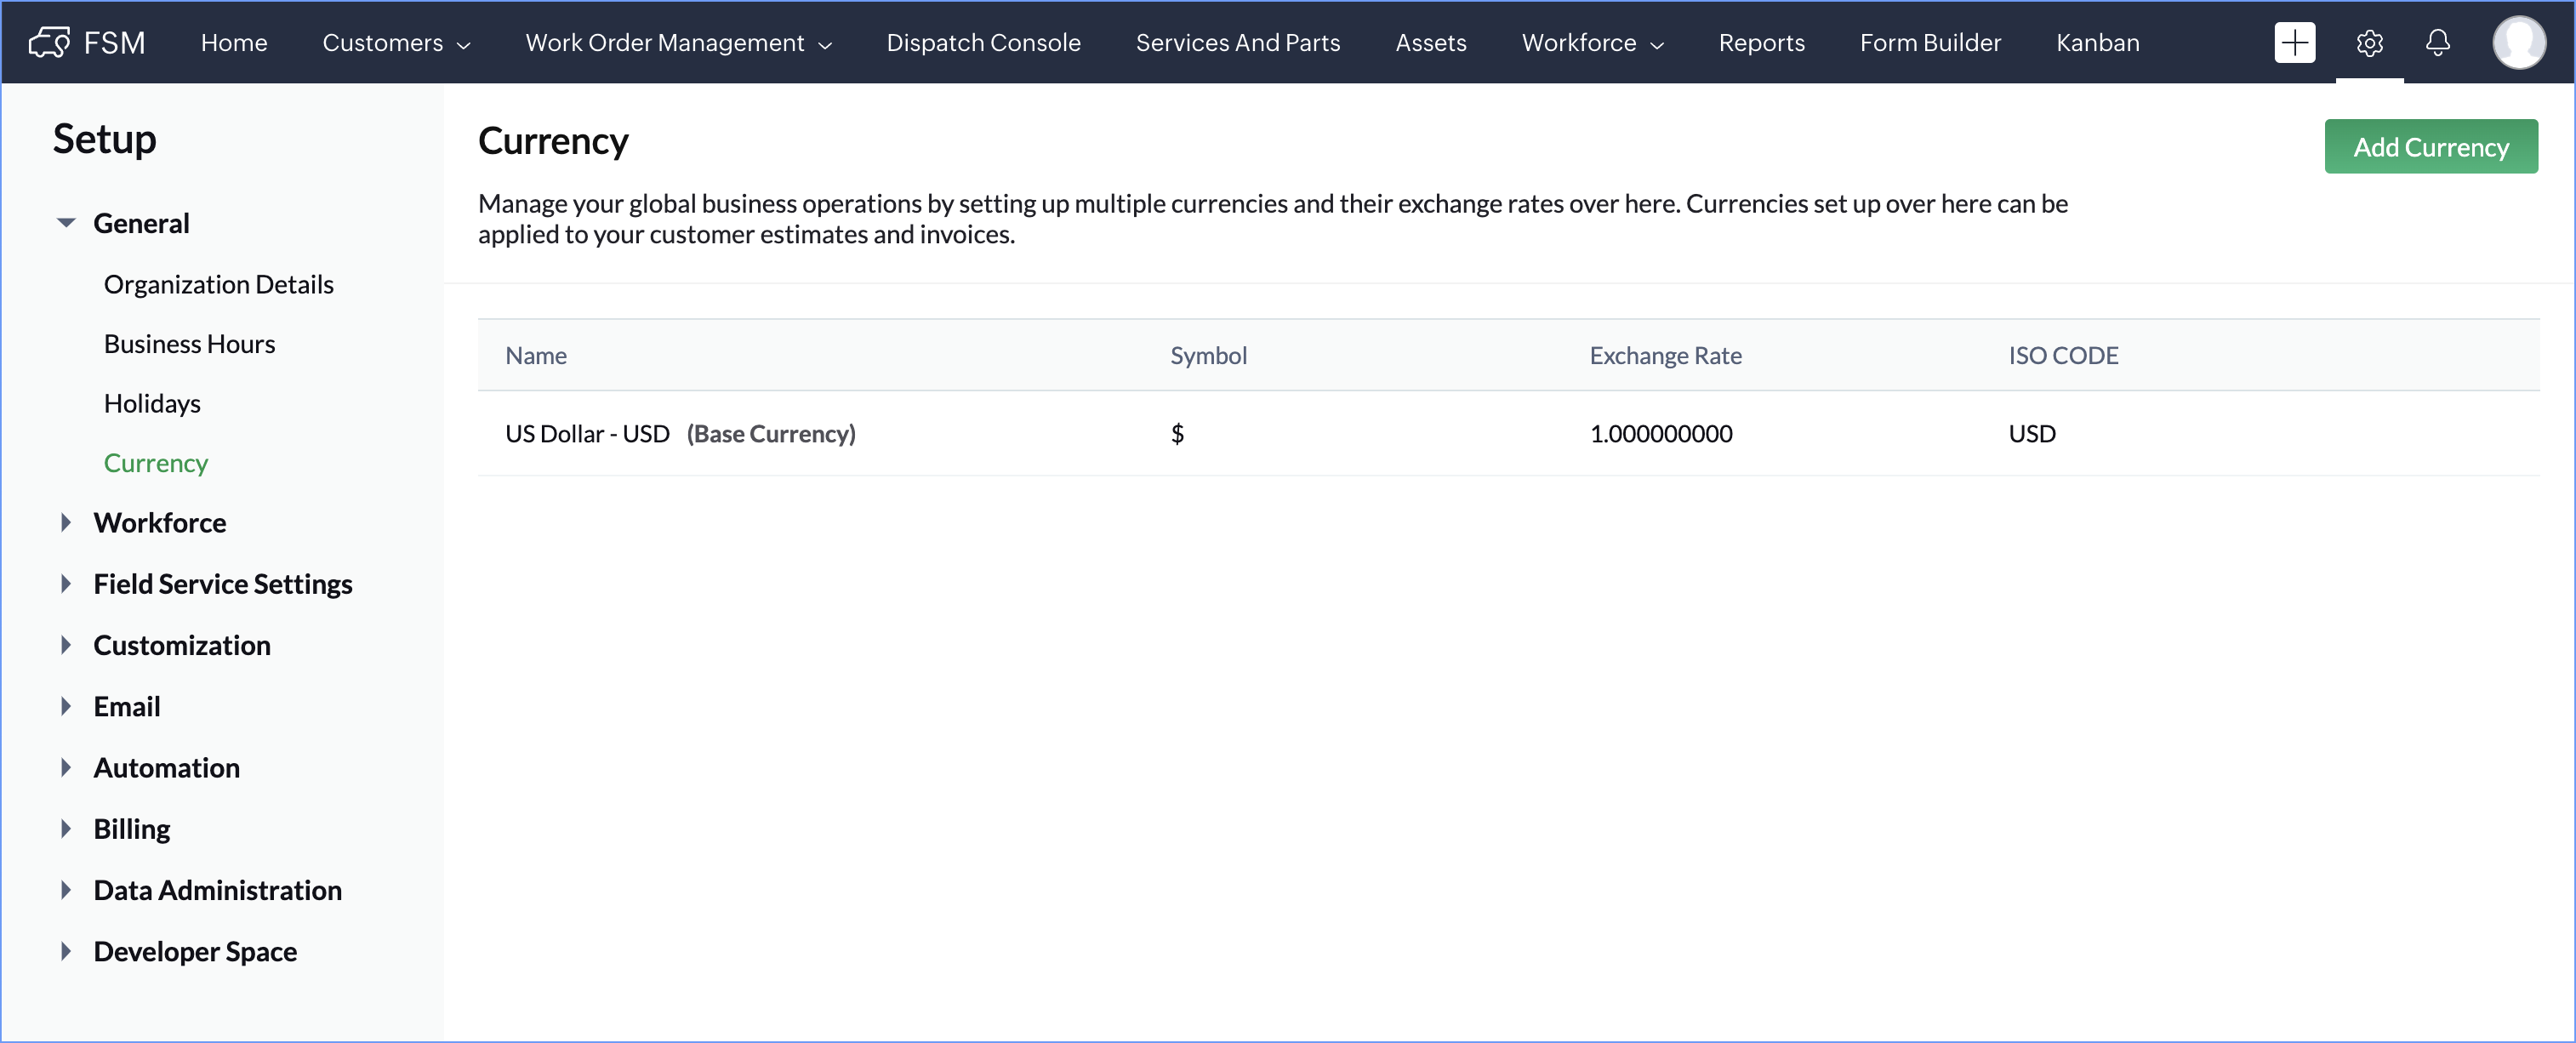Expand the Automation section arrow
The image size is (2576, 1043).
coord(66,768)
